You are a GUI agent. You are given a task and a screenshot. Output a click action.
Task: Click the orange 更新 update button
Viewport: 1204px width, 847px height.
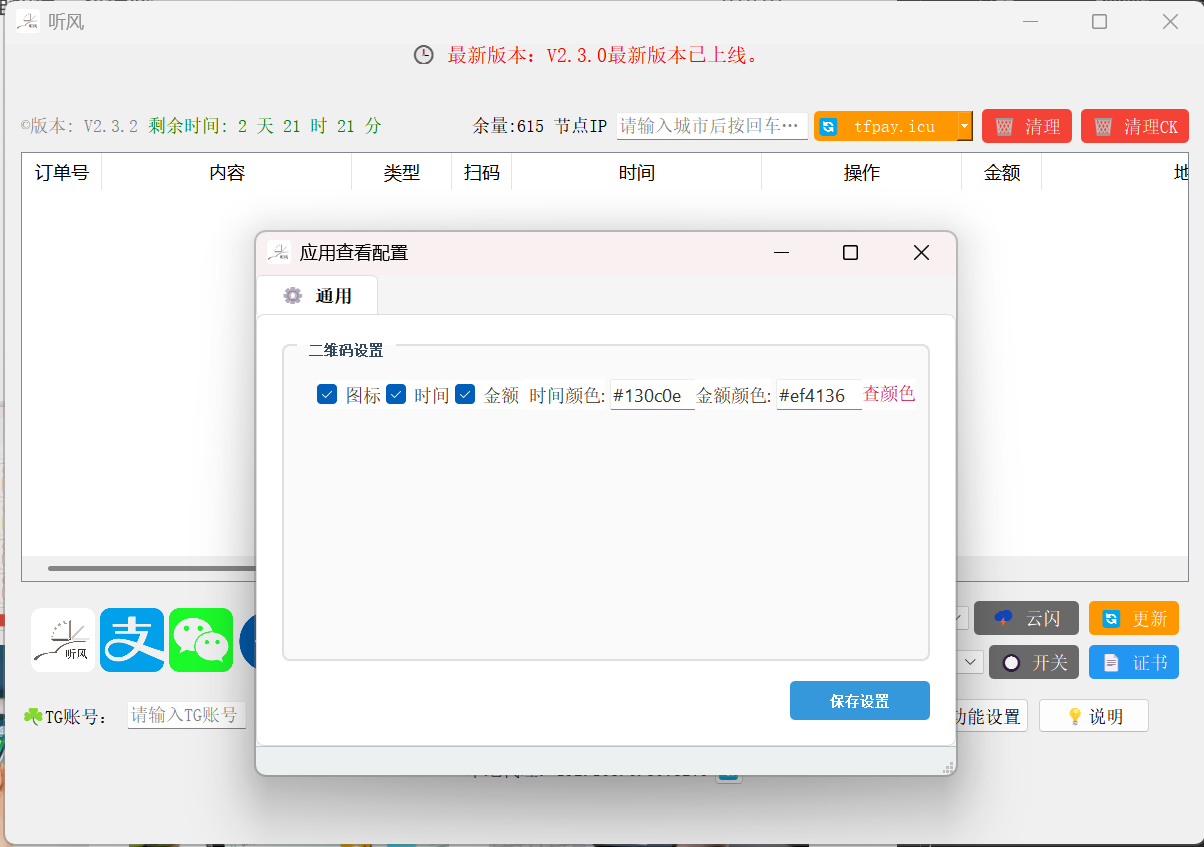coord(1133,619)
